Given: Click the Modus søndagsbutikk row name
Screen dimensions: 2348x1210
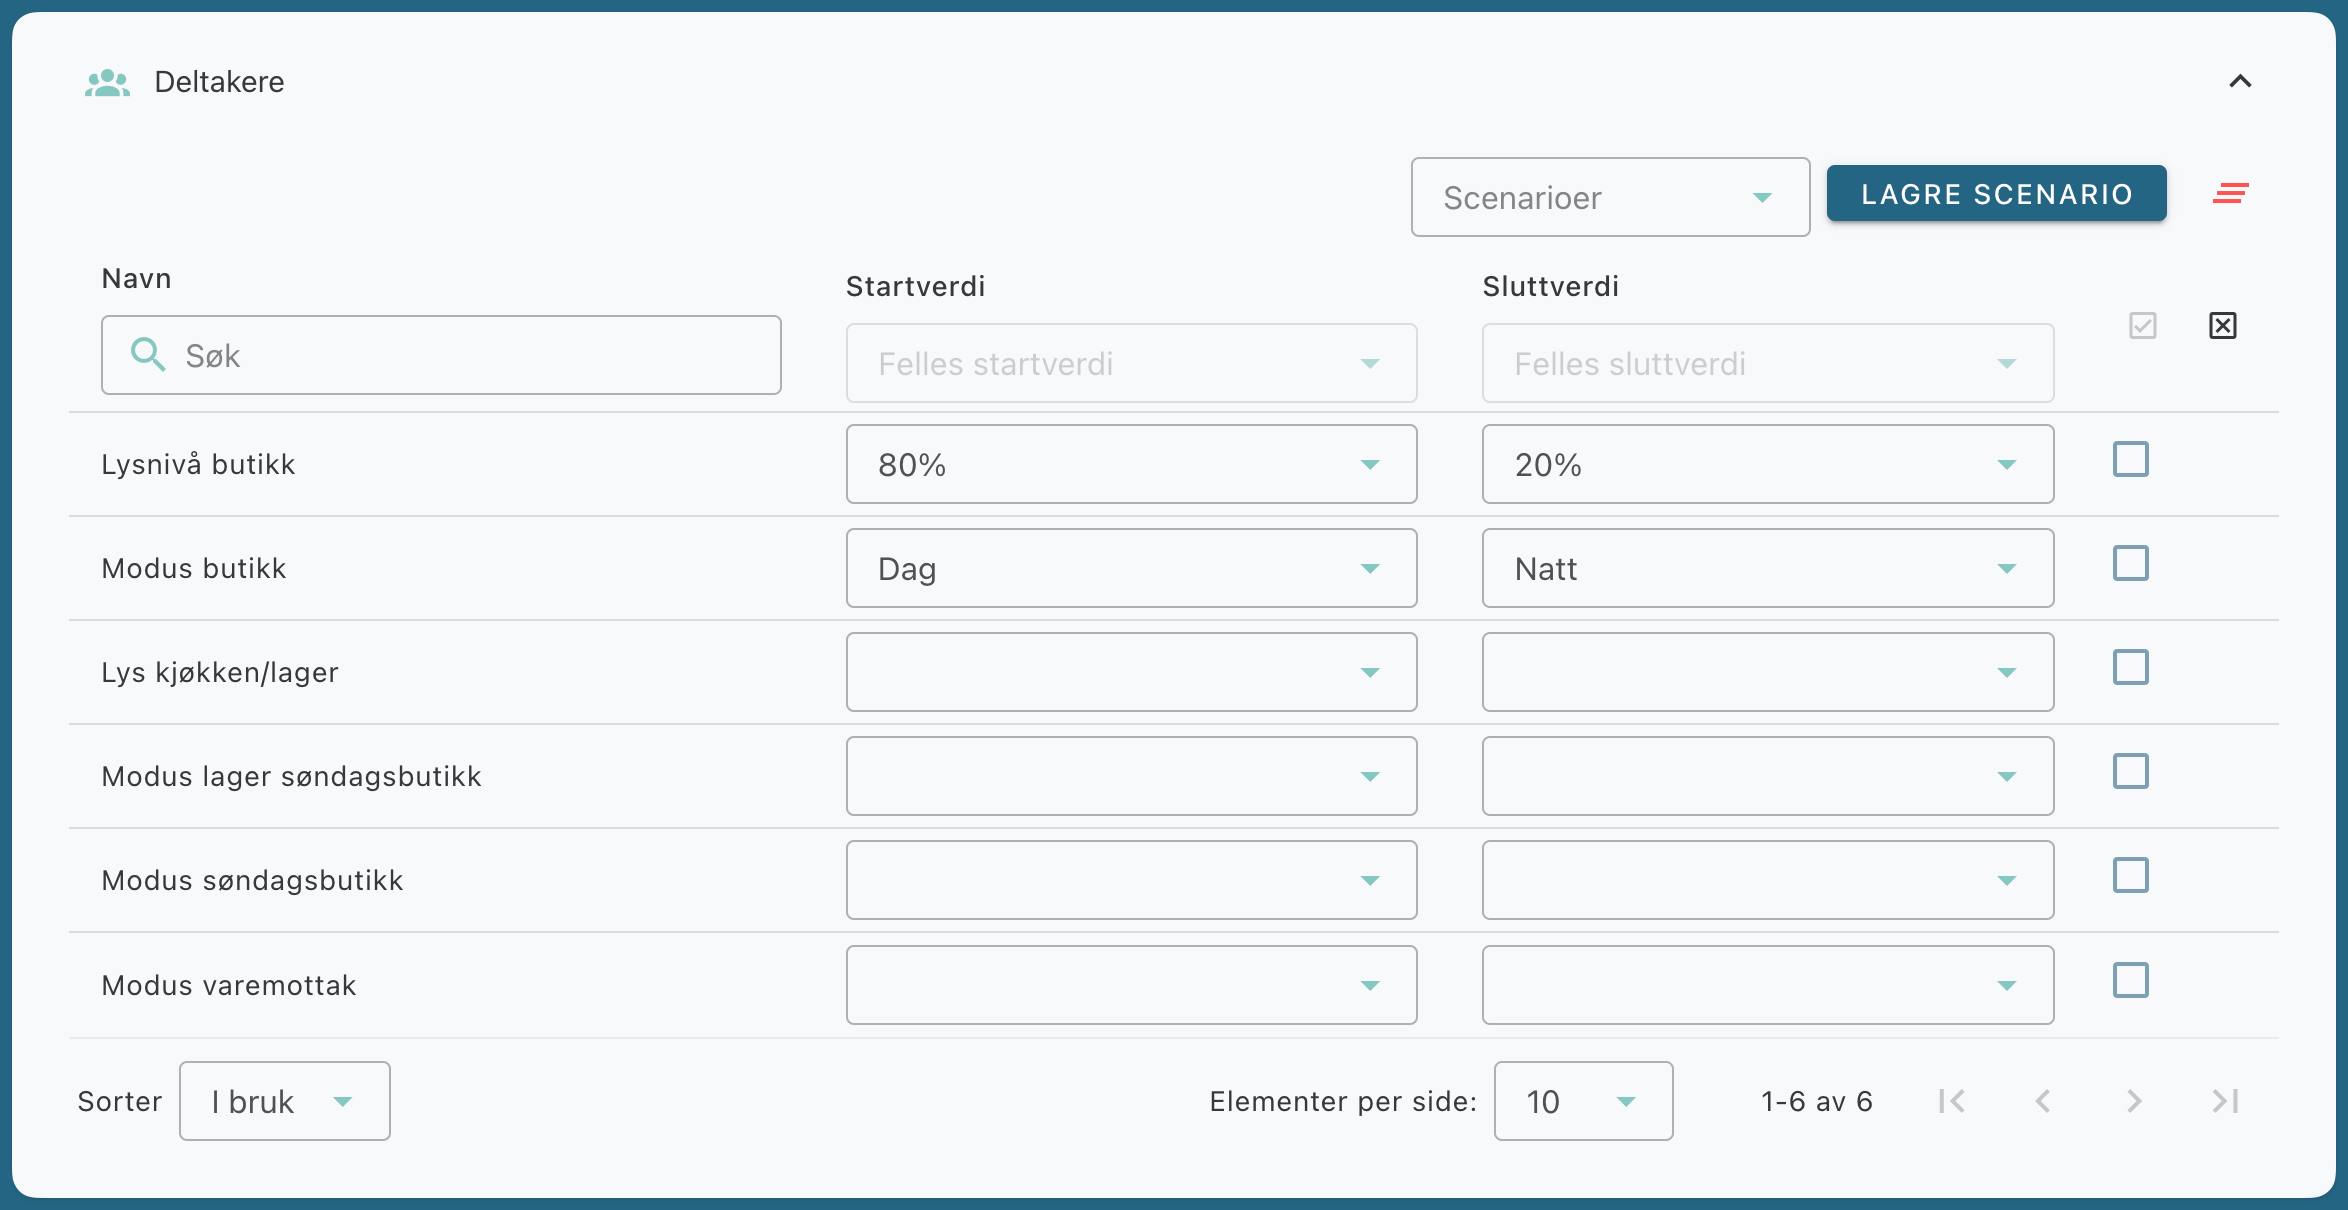Looking at the screenshot, I should (253, 880).
